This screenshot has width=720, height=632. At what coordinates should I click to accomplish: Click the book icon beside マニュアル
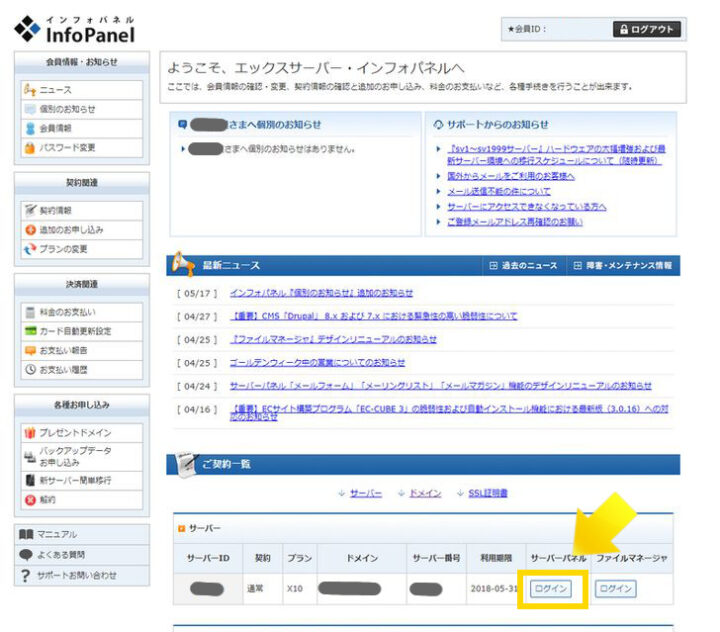tap(26, 534)
